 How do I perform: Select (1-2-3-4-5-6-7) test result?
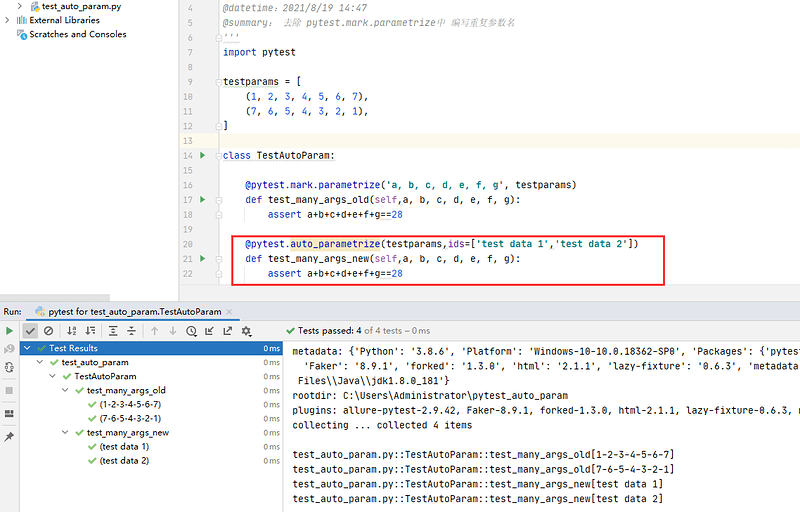pyautogui.click(x=130, y=404)
